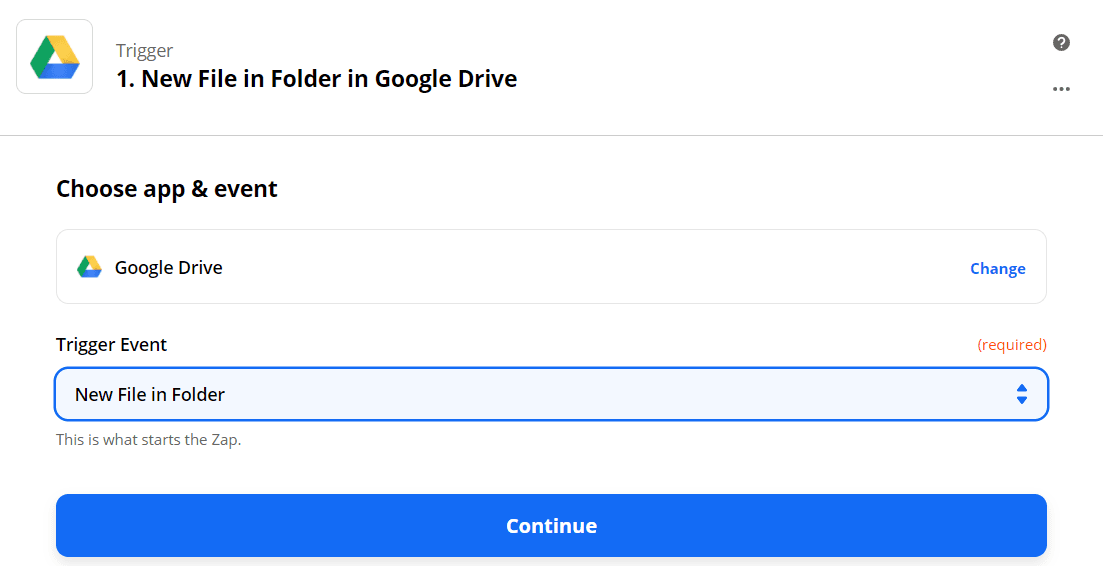This screenshot has width=1103, height=566.
Task: Collapse the 'Choose app & event' section heading
Action: 167,189
